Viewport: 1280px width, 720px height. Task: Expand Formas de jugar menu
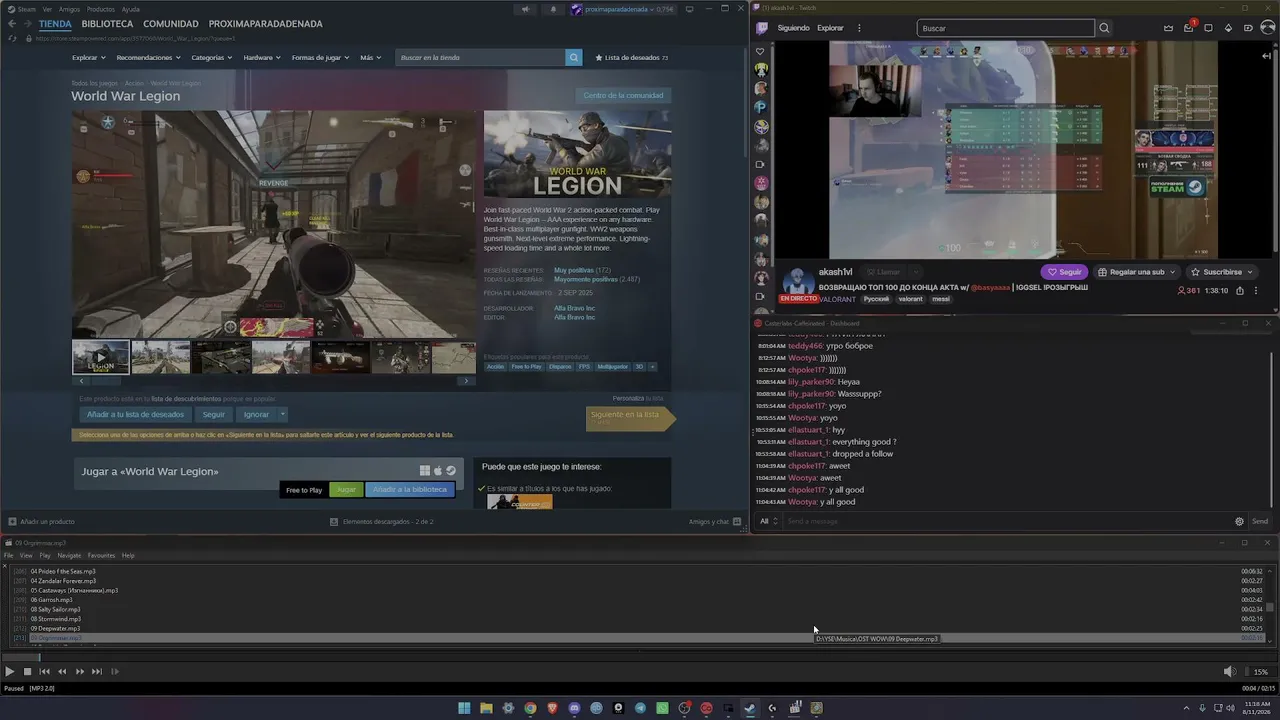(x=320, y=58)
